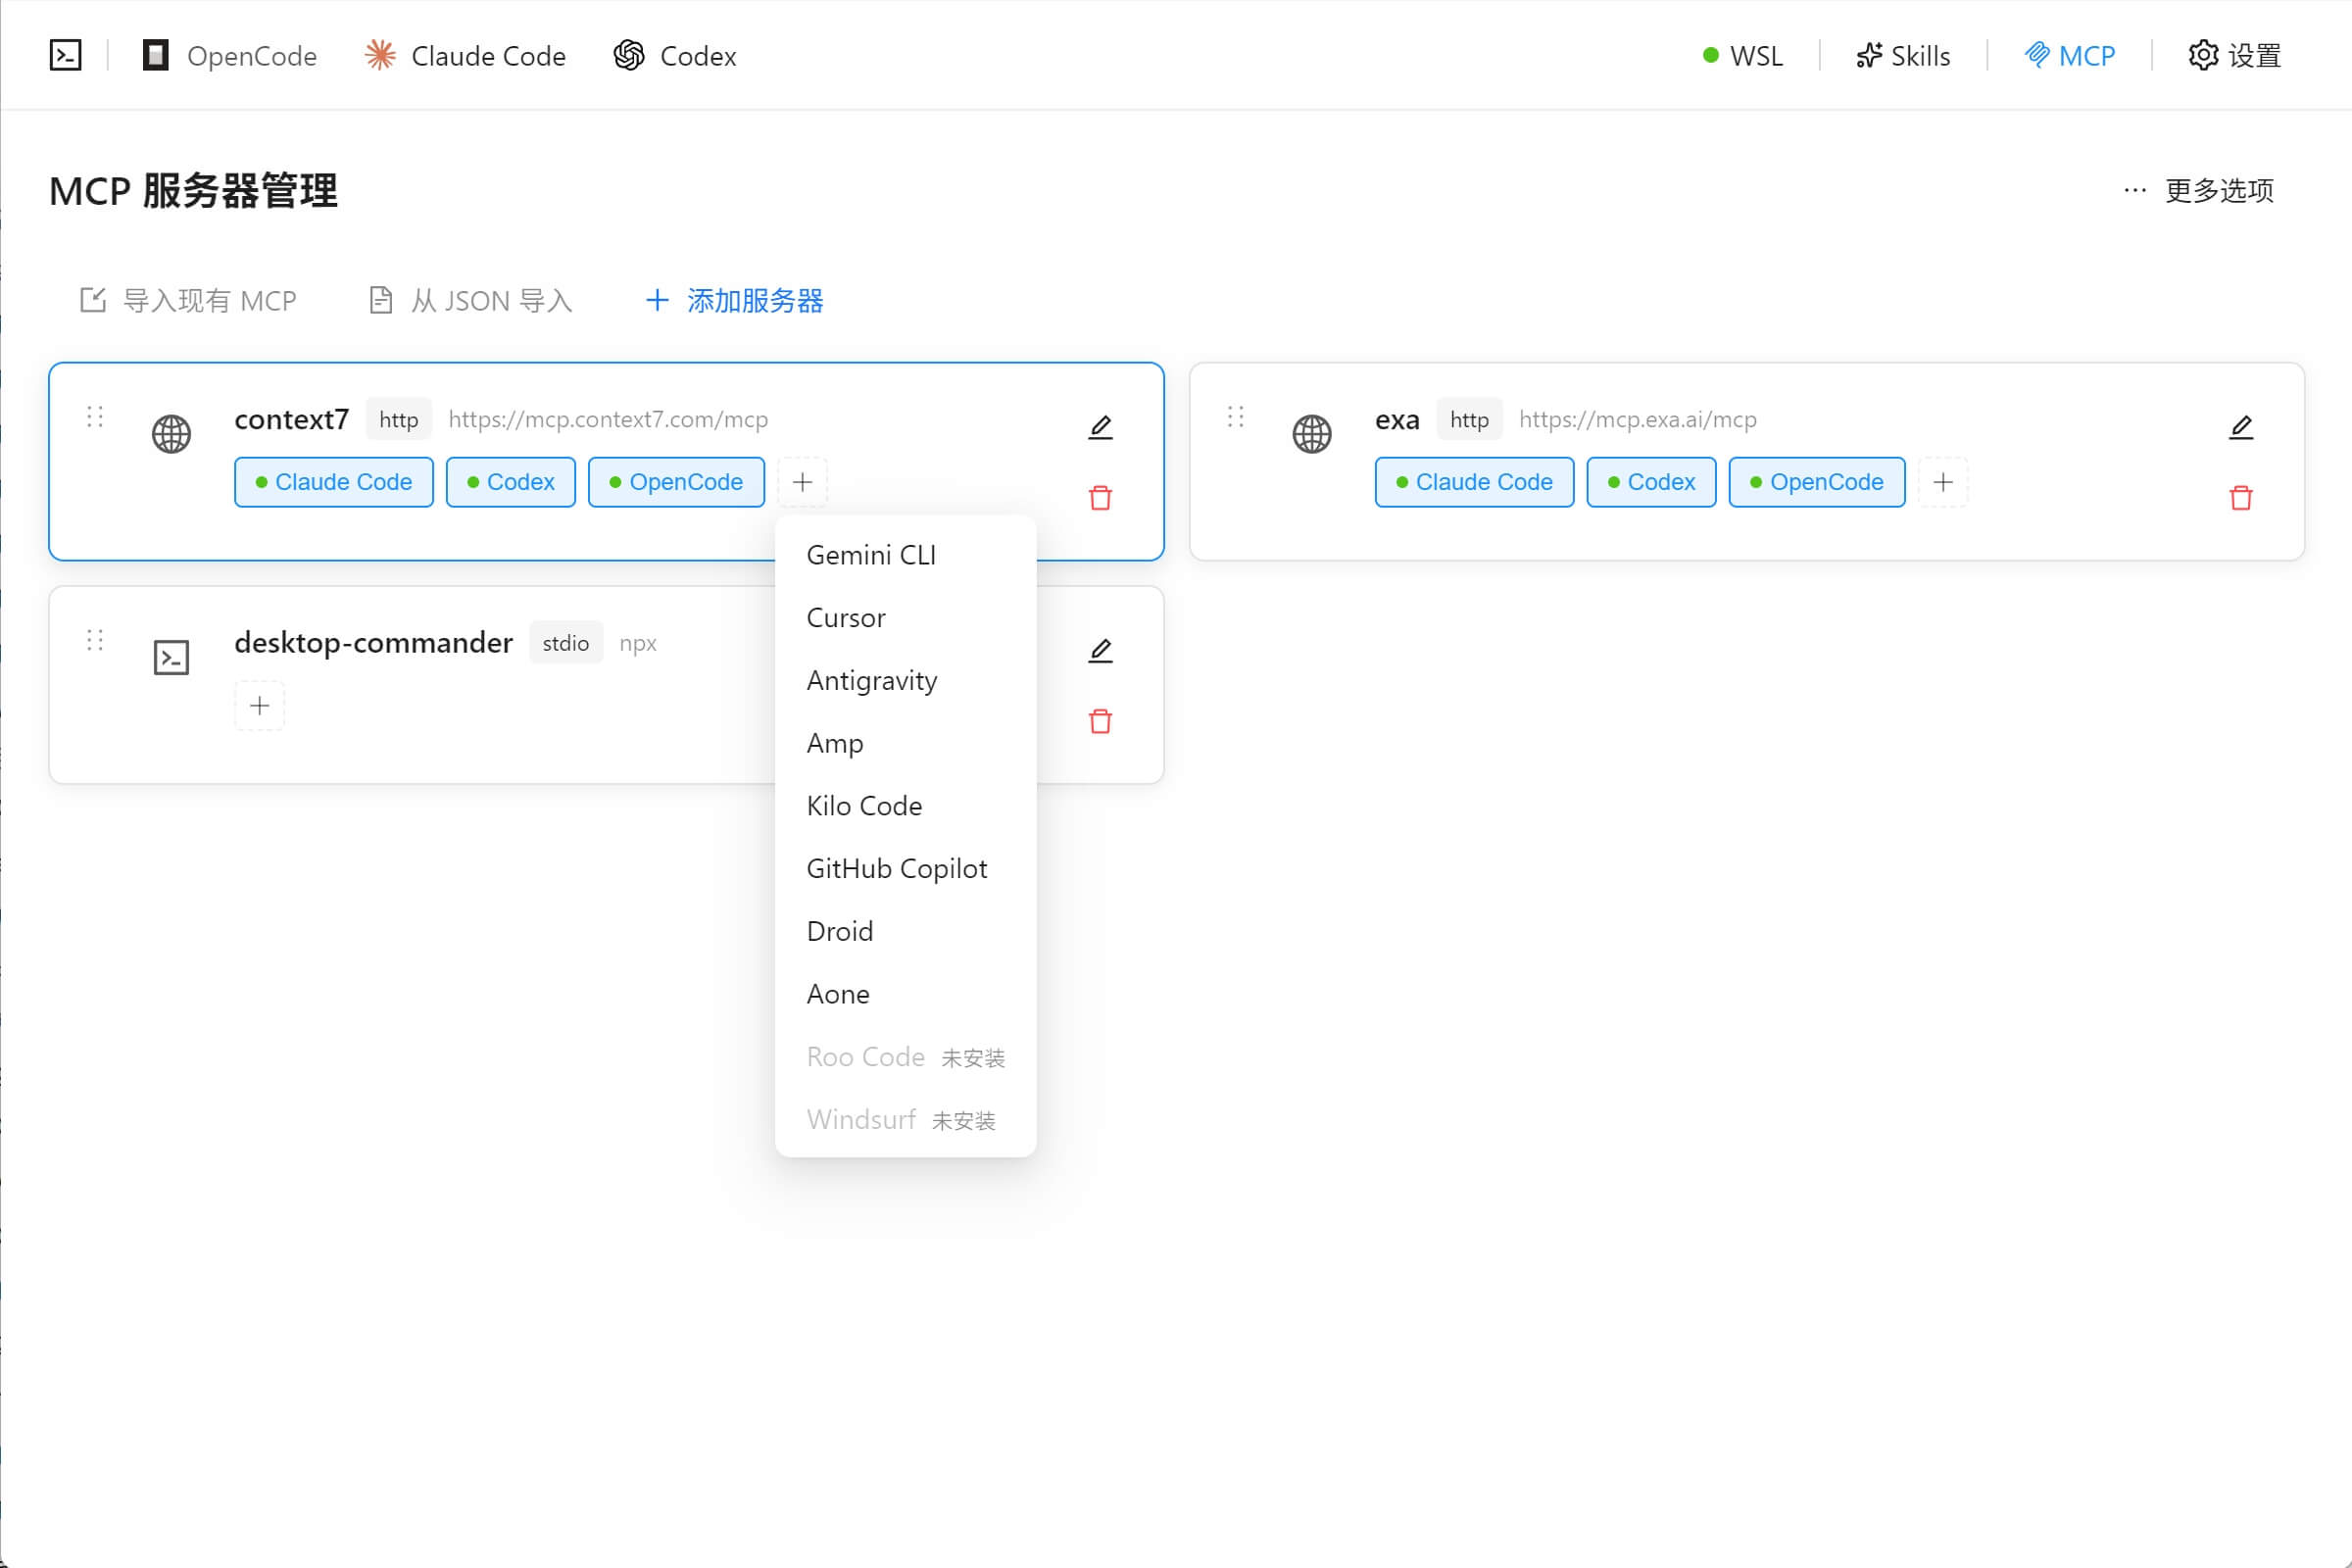Select GitHub Copilot from the dropdown
Viewport: 2352px width, 1568px height.
[906, 869]
